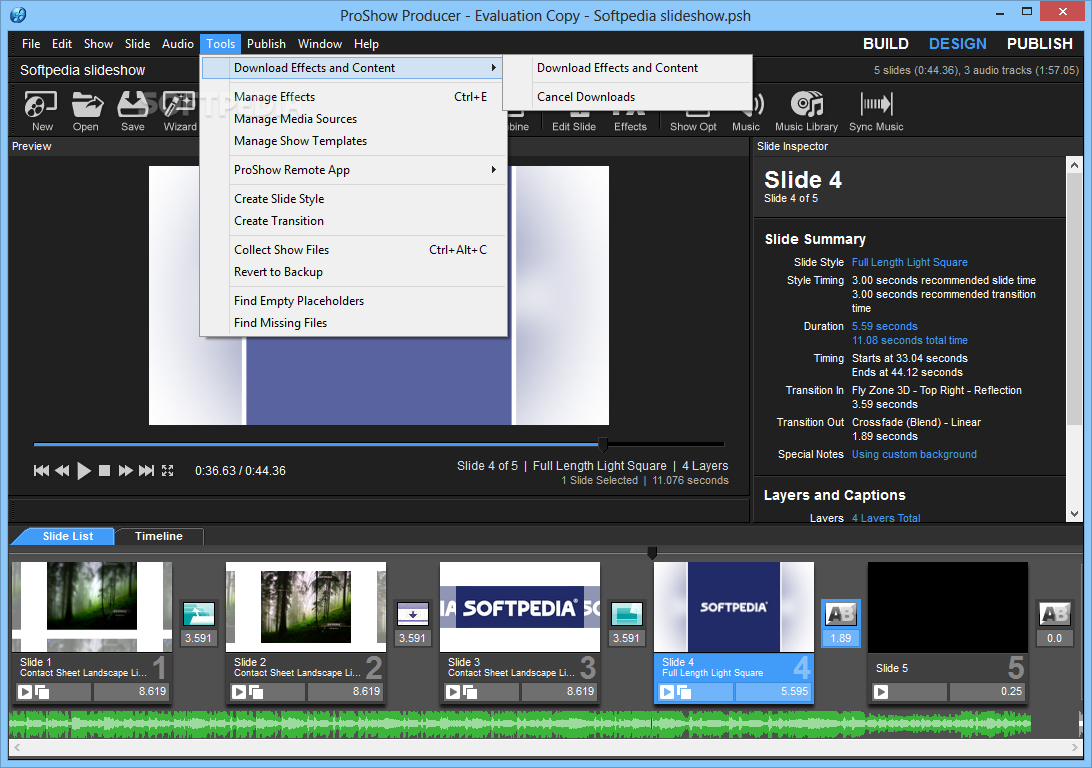The image size is (1092, 768).
Task: Click the layers icon on Slide 2
Action: (256, 691)
